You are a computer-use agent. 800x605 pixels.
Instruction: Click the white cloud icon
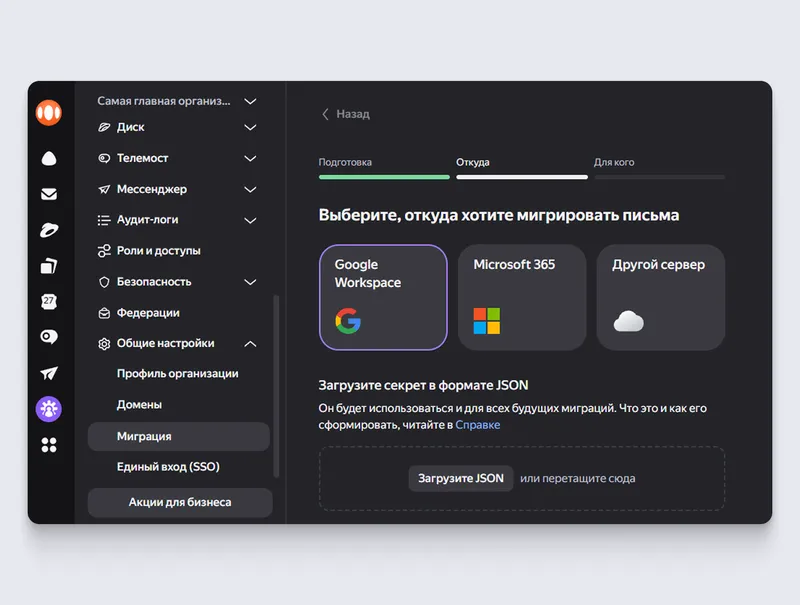(629, 321)
